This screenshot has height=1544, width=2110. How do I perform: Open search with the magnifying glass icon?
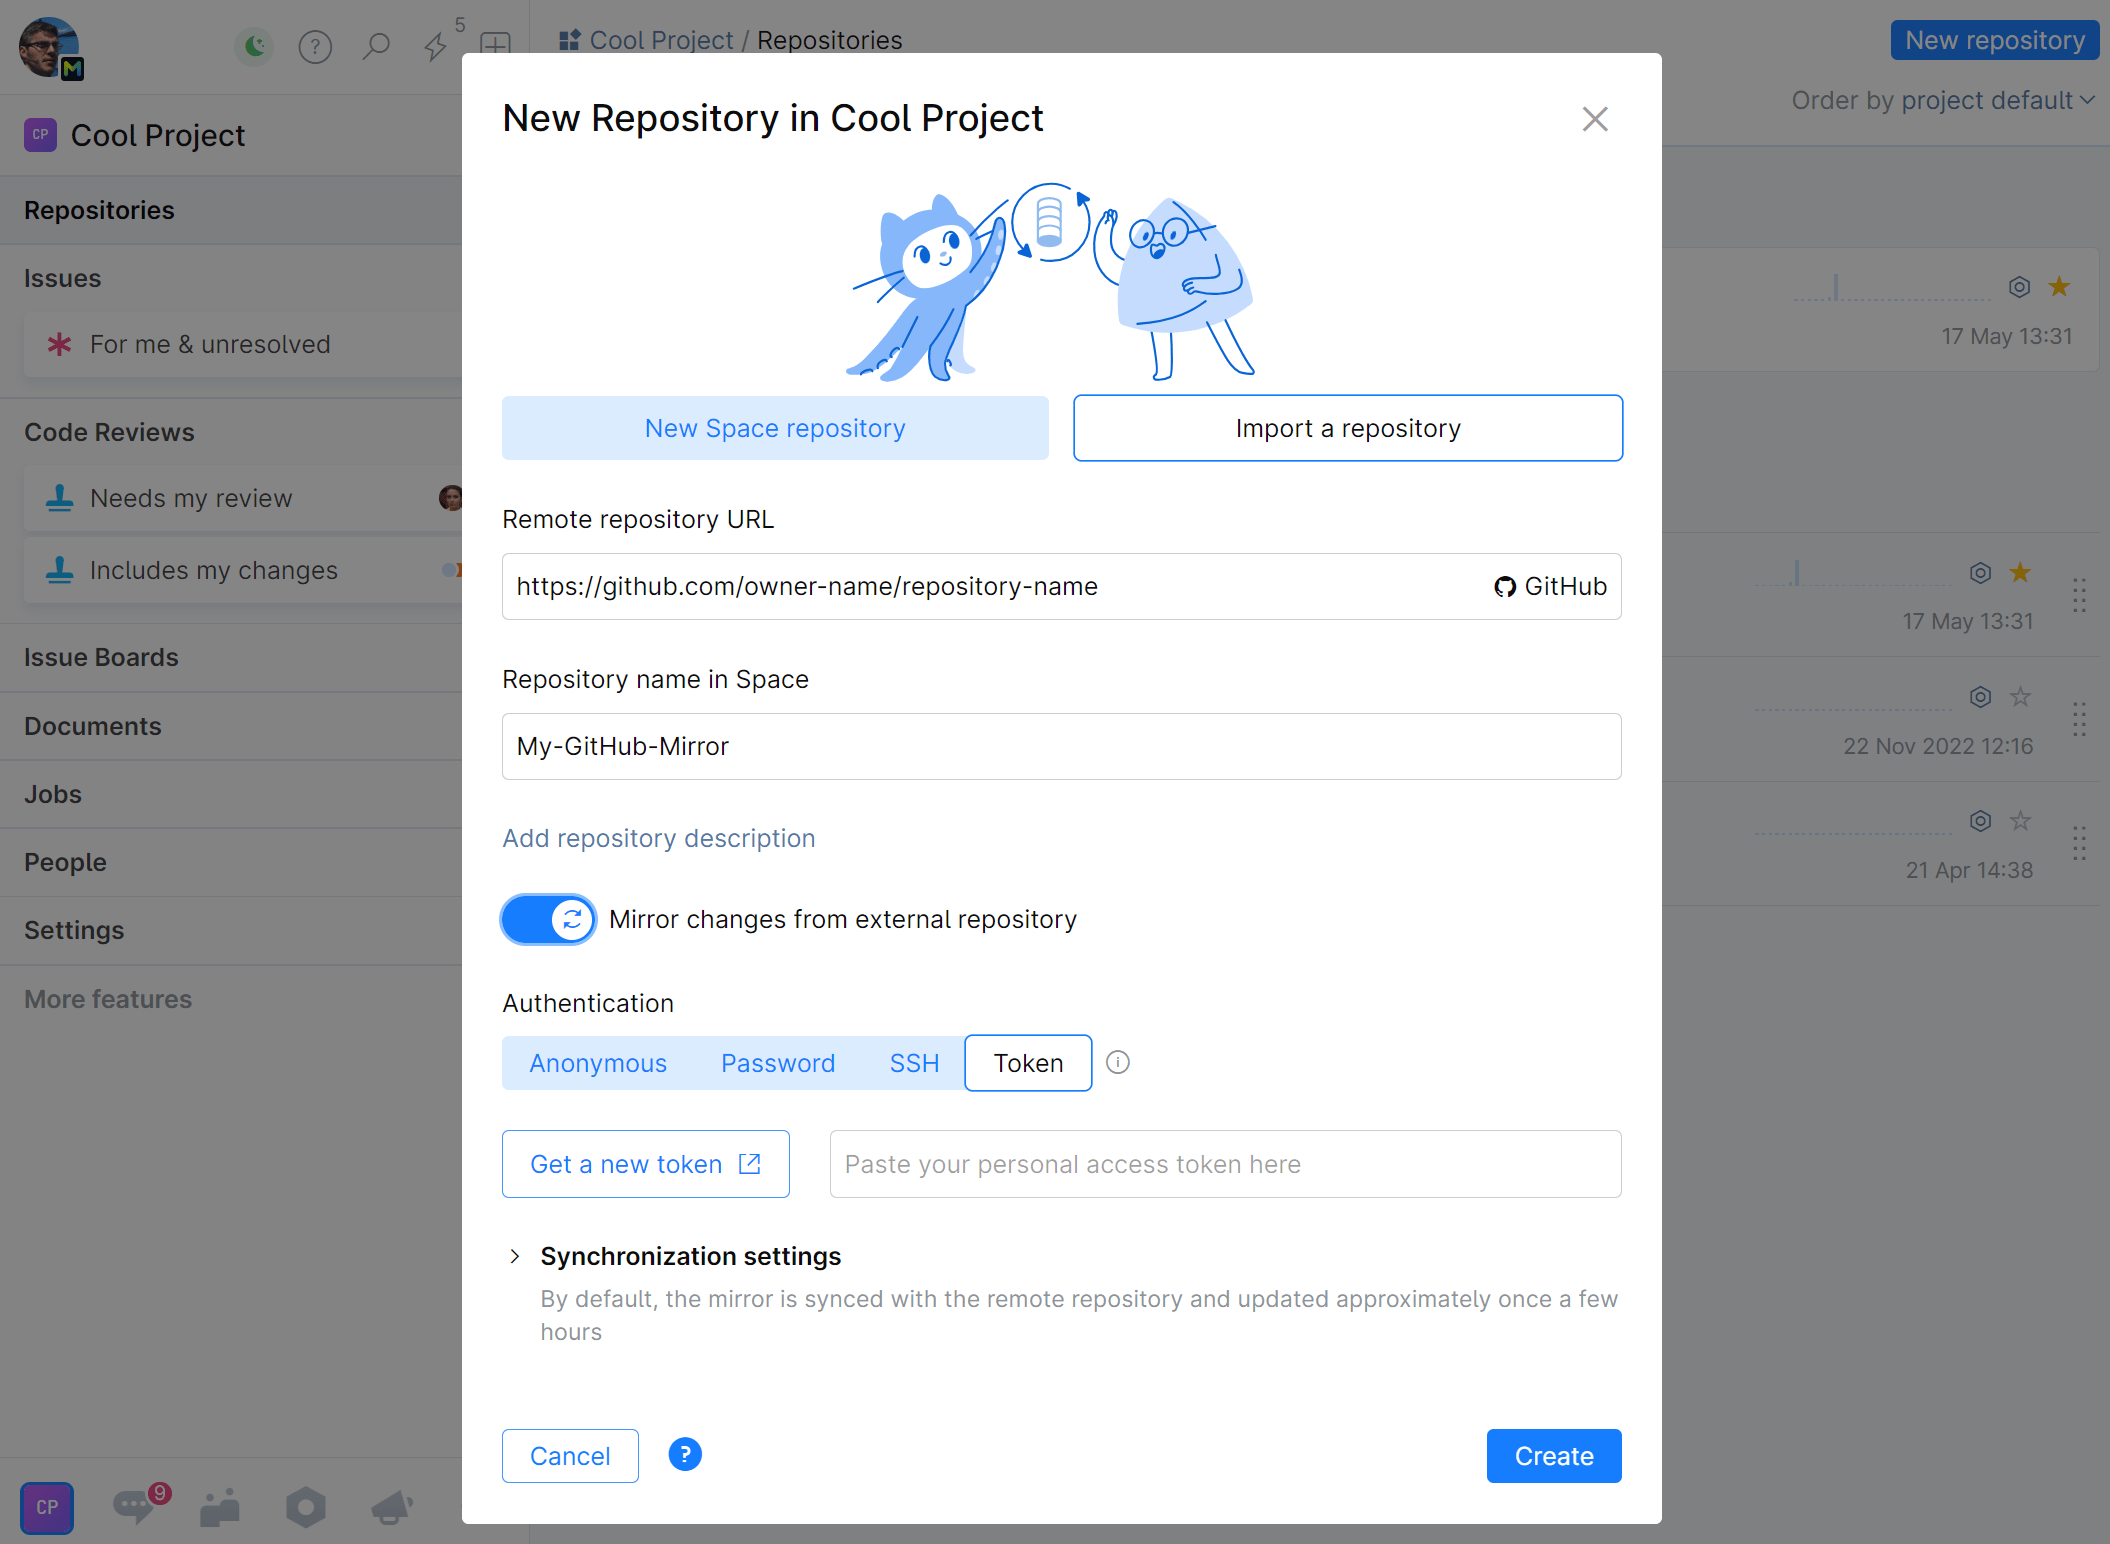tap(377, 46)
